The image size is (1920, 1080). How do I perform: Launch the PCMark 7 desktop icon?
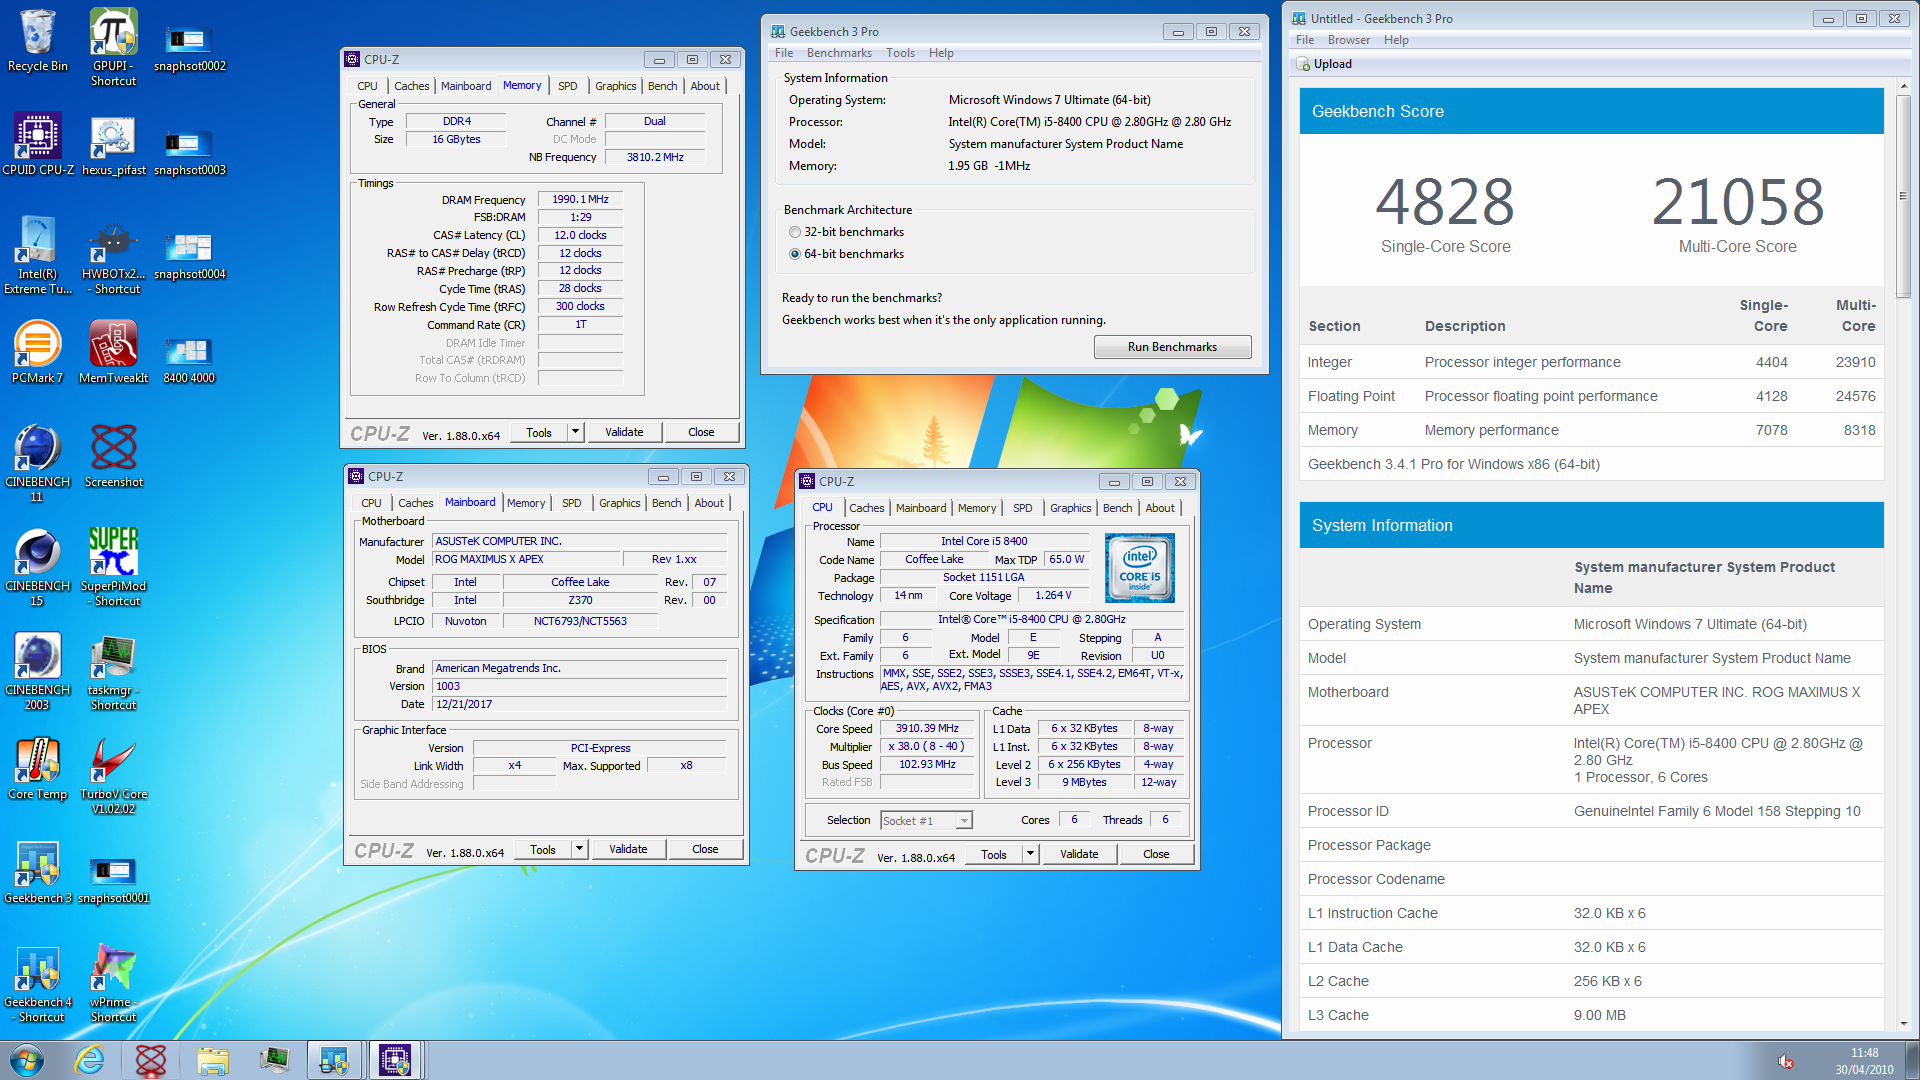pos(38,353)
